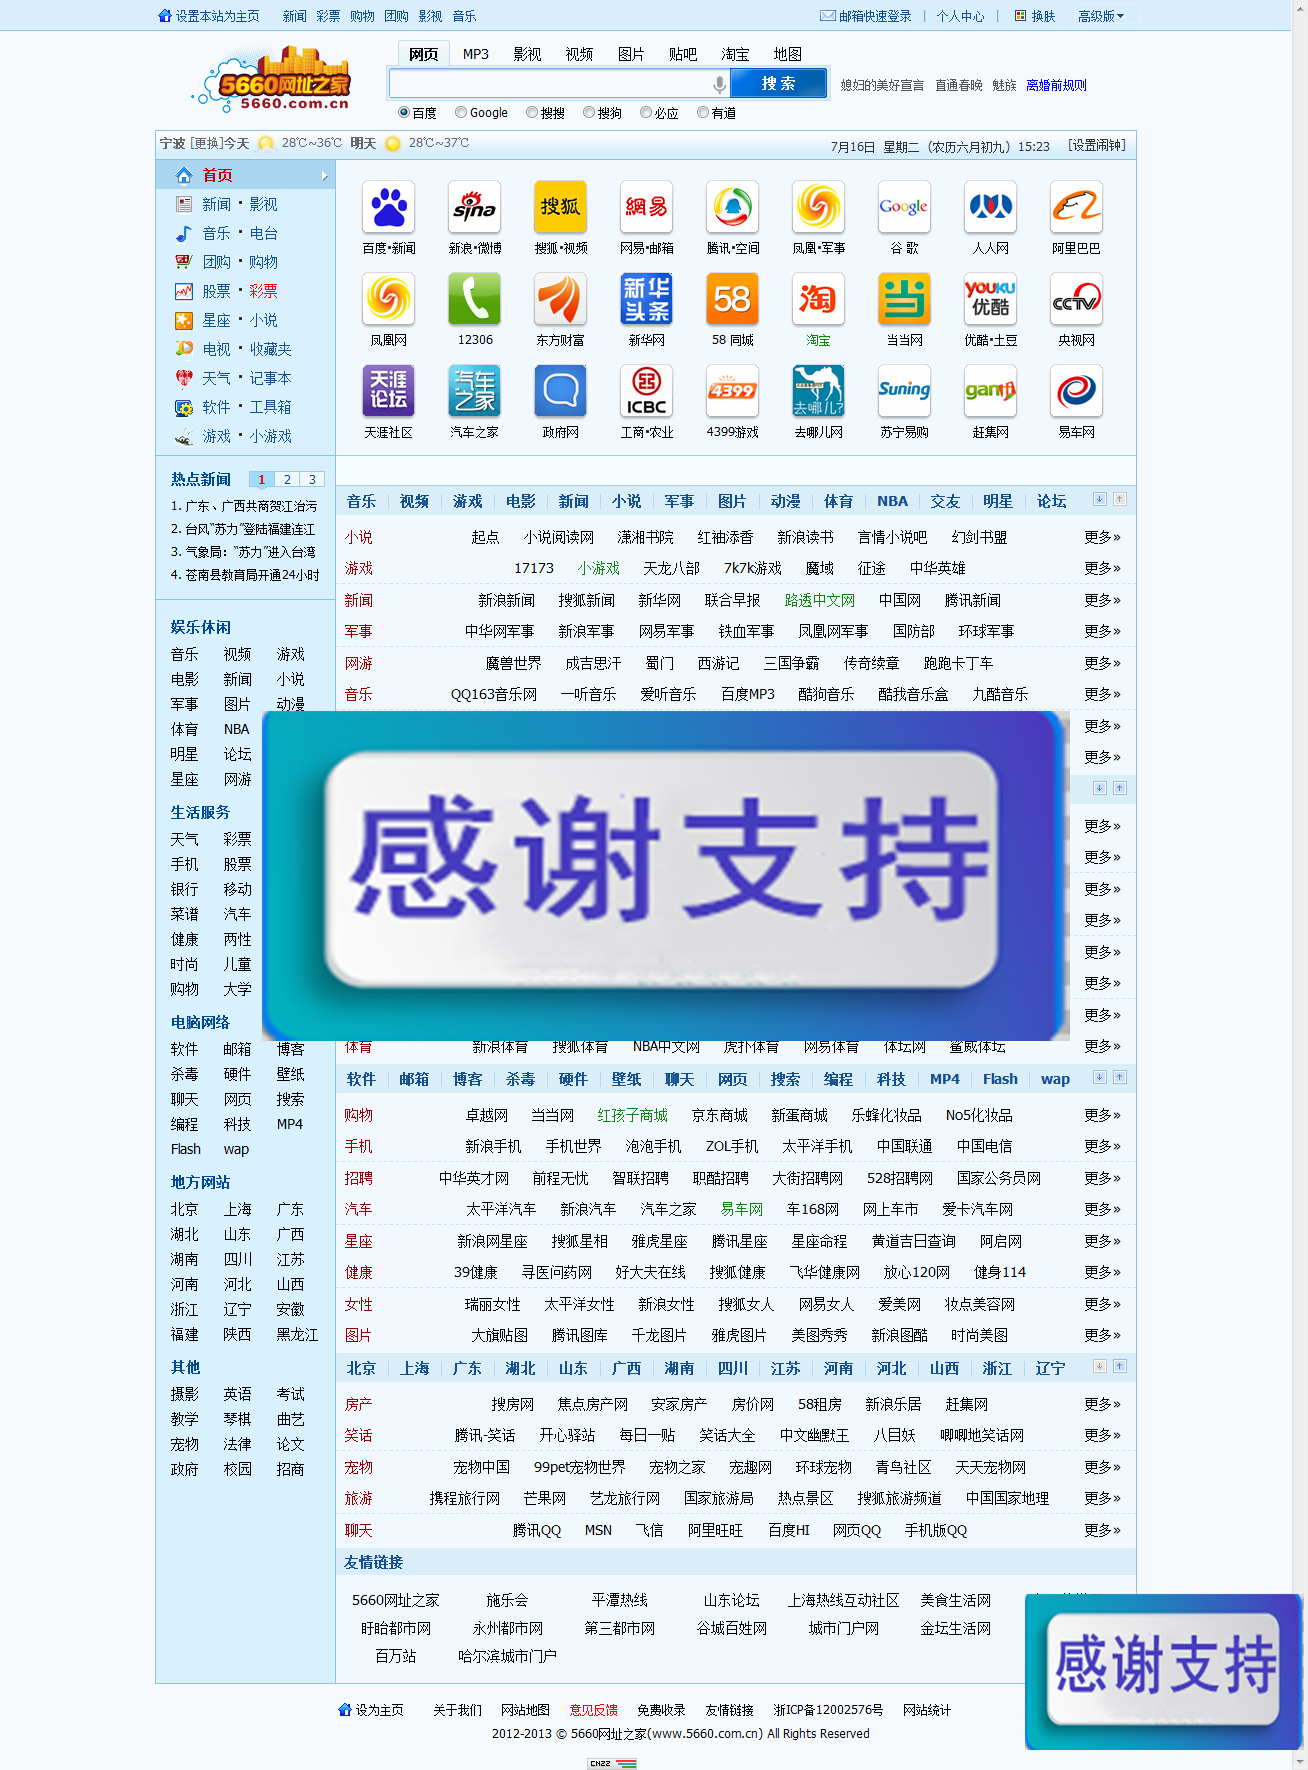Switch to the 地图 search tab

tap(788, 54)
